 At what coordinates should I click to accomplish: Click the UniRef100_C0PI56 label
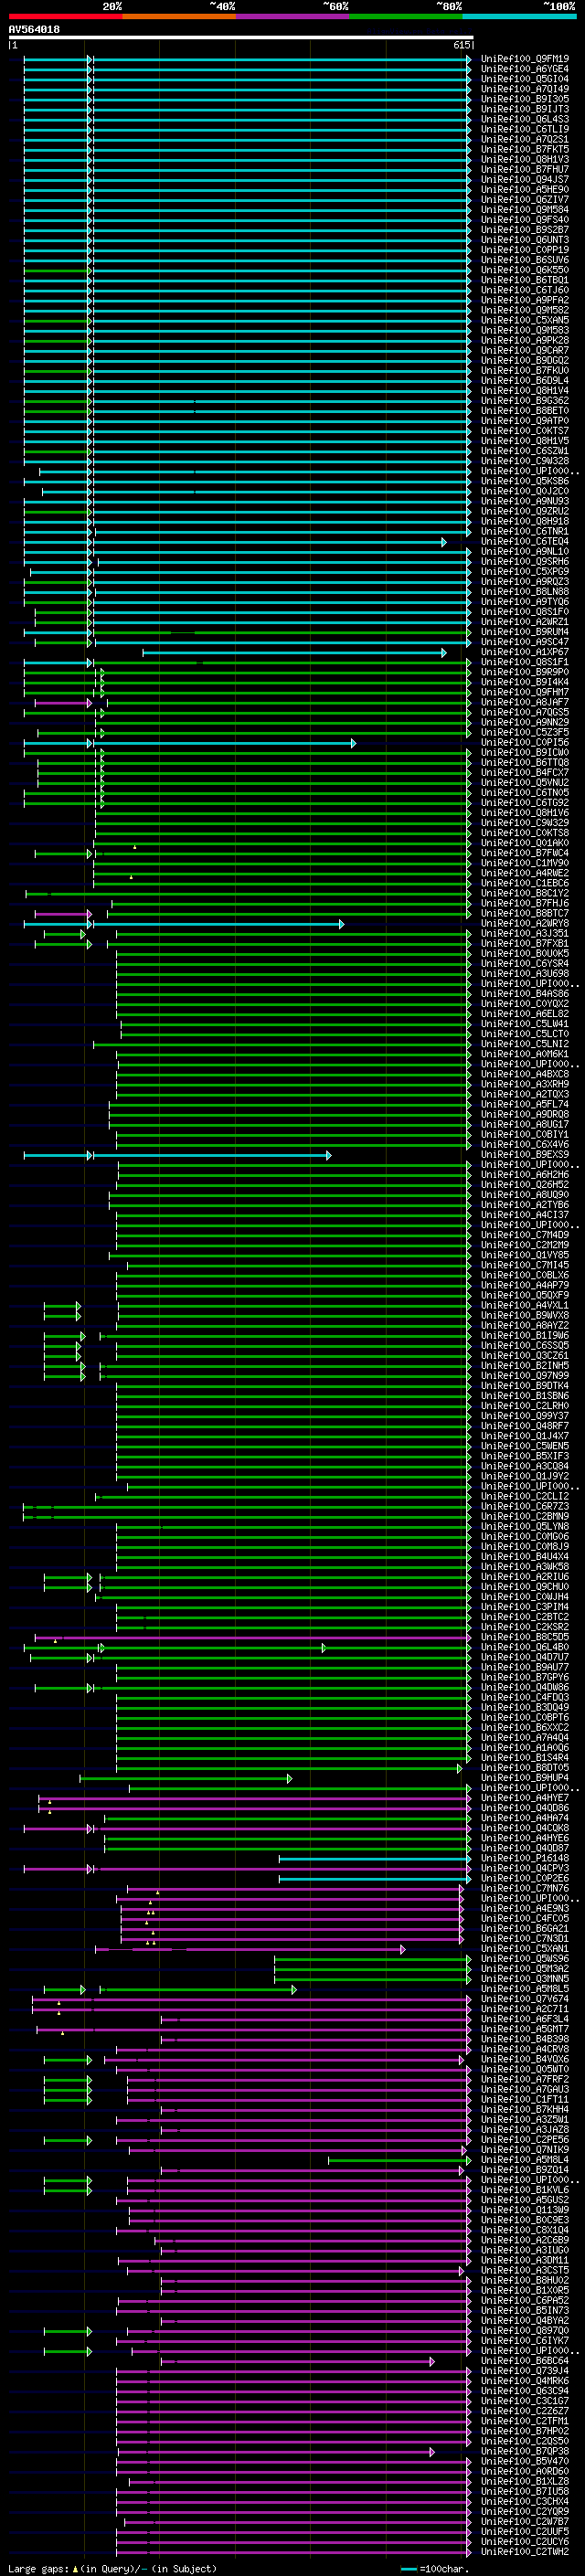[525, 742]
